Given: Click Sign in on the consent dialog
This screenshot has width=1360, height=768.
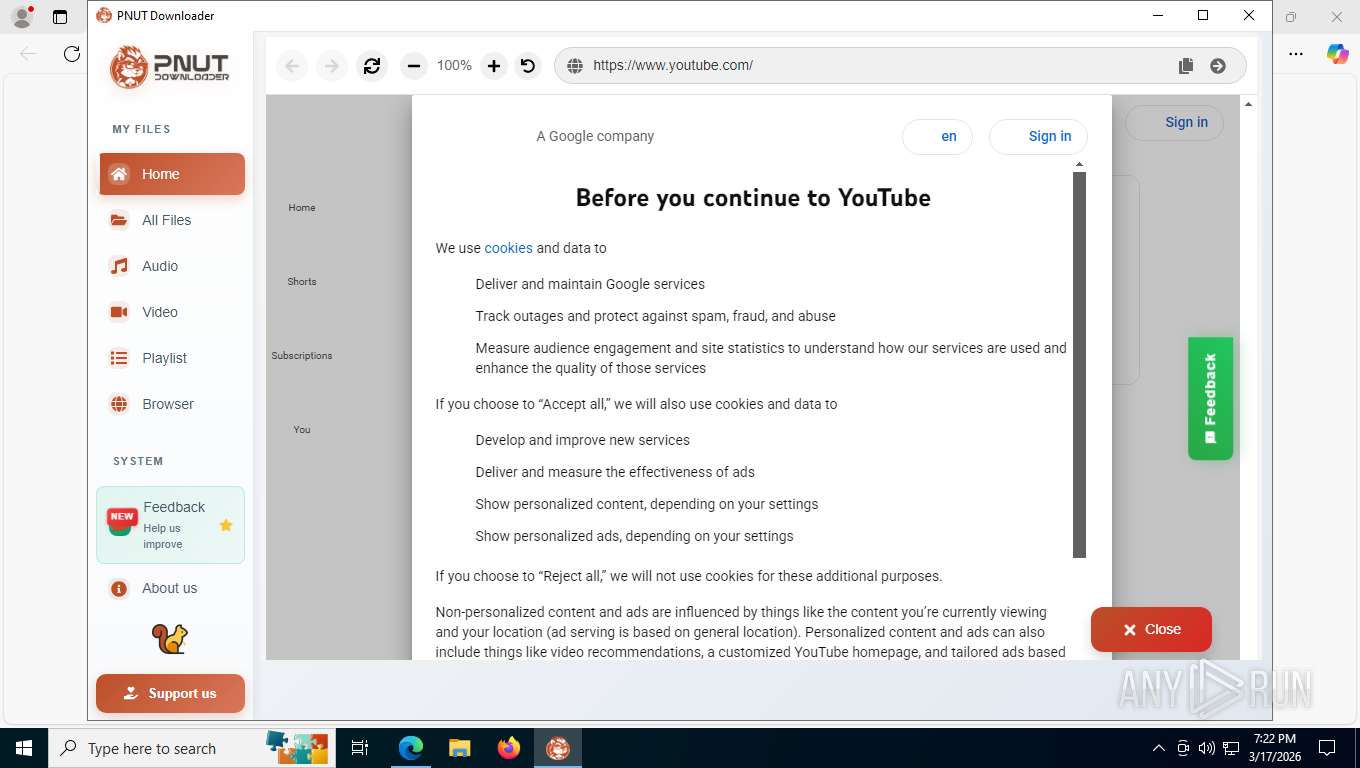Looking at the screenshot, I should pyautogui.click(x=1038, y=137).
